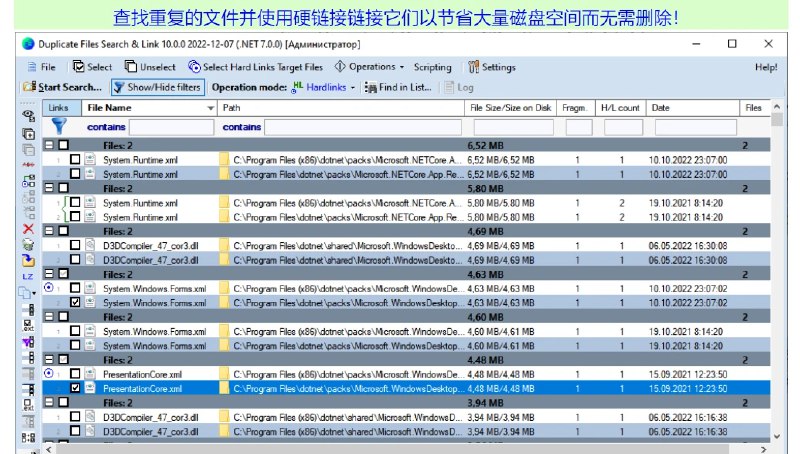Open the File menu

(x=42, y=67)
